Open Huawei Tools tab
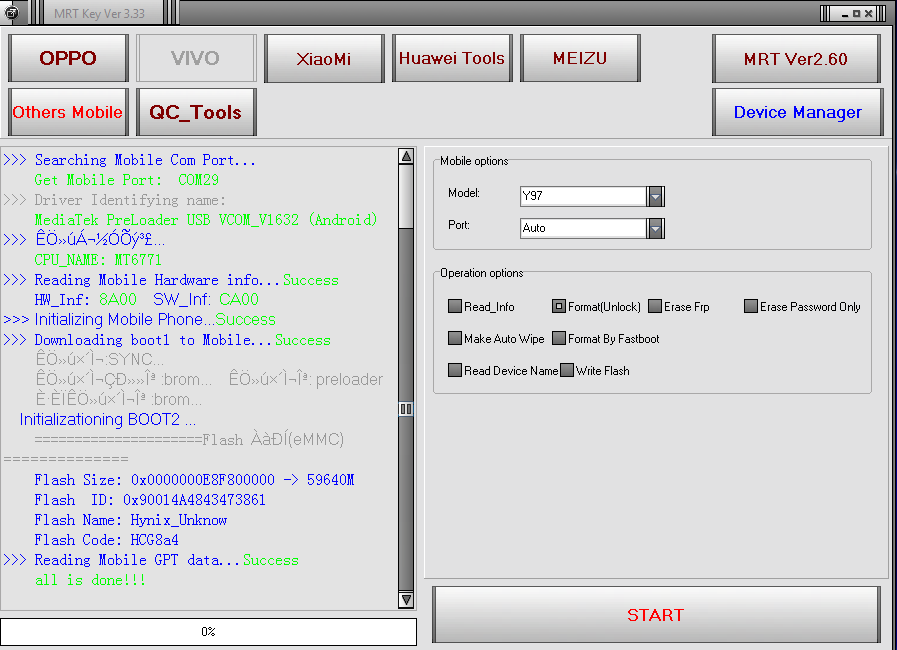Viewport: 897px width, 650px height. 452,58
